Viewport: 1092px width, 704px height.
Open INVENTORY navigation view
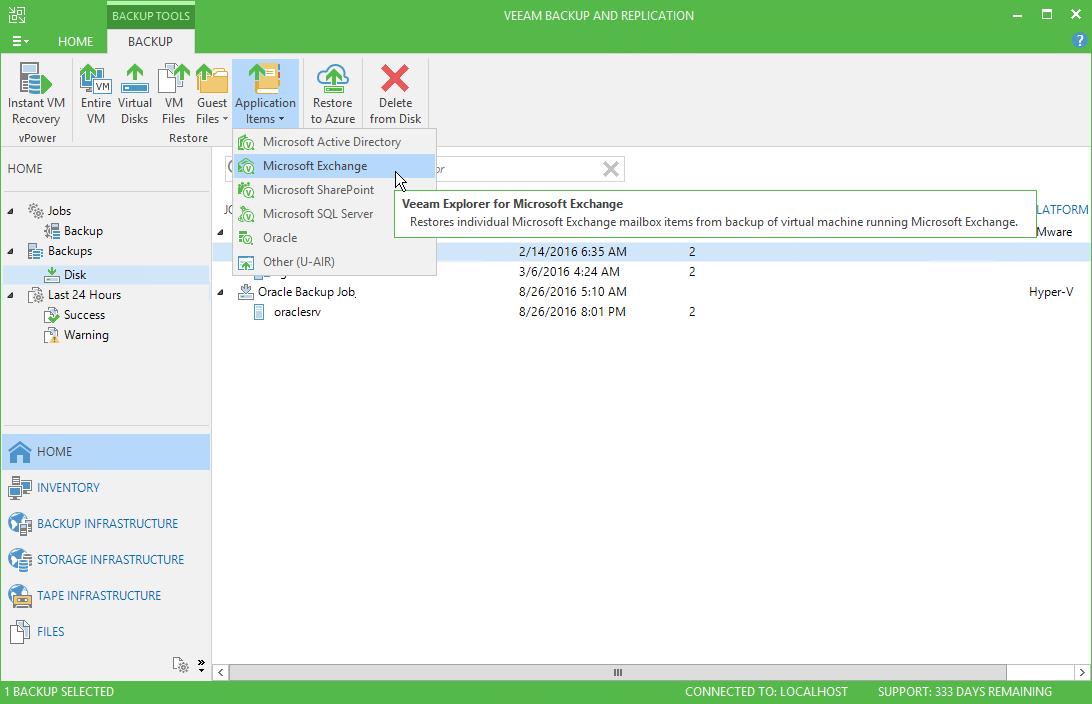(106, 487)
